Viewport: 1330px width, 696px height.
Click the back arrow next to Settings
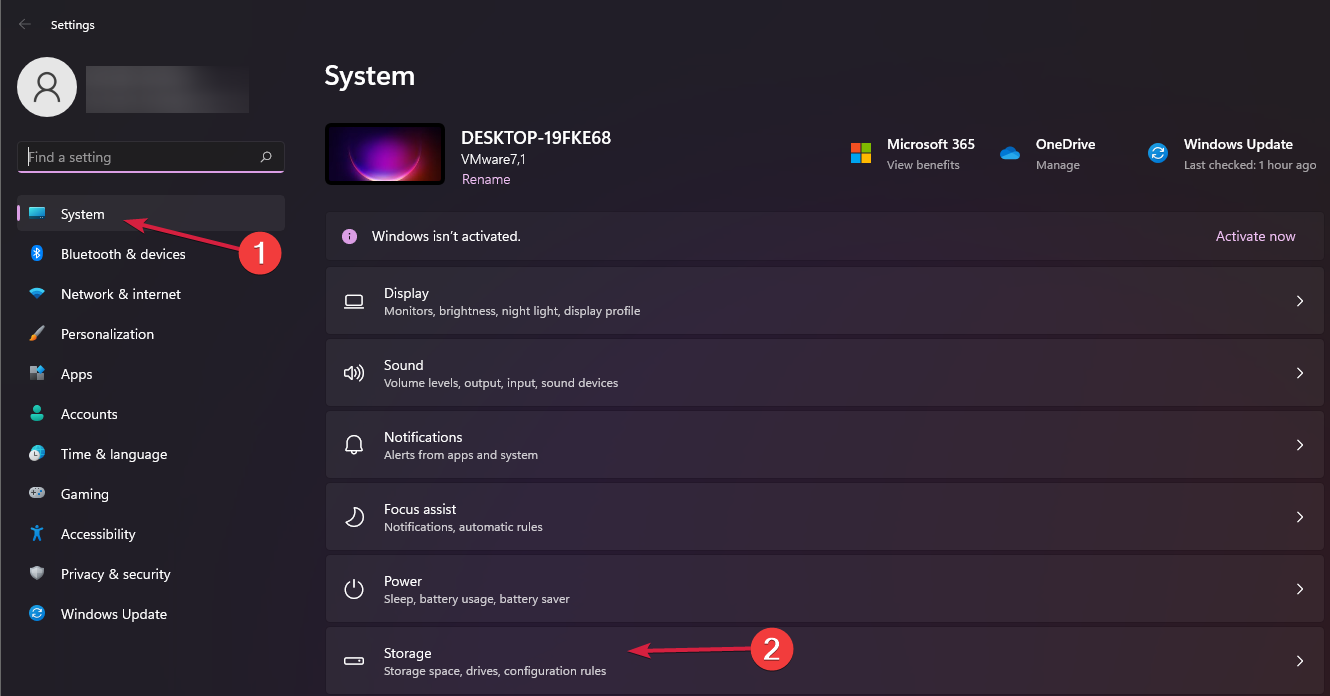[x=24, y=24]
